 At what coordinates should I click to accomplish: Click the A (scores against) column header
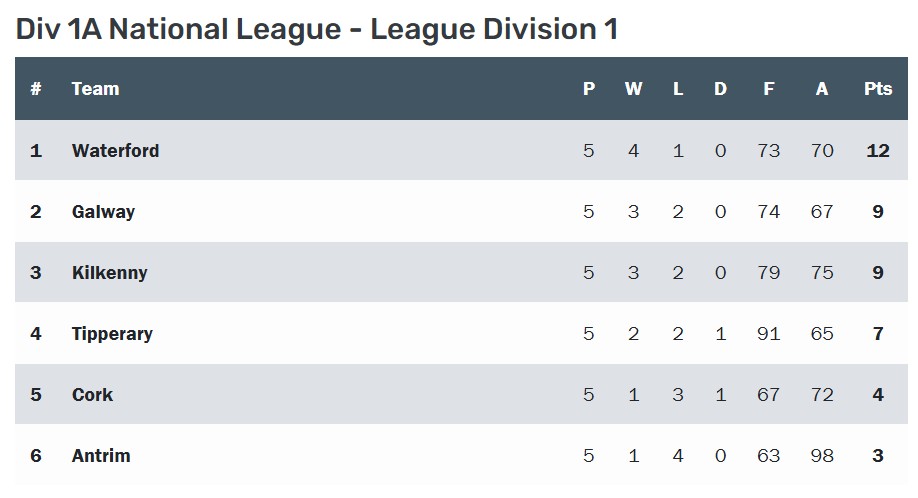[x=822, y=89]
